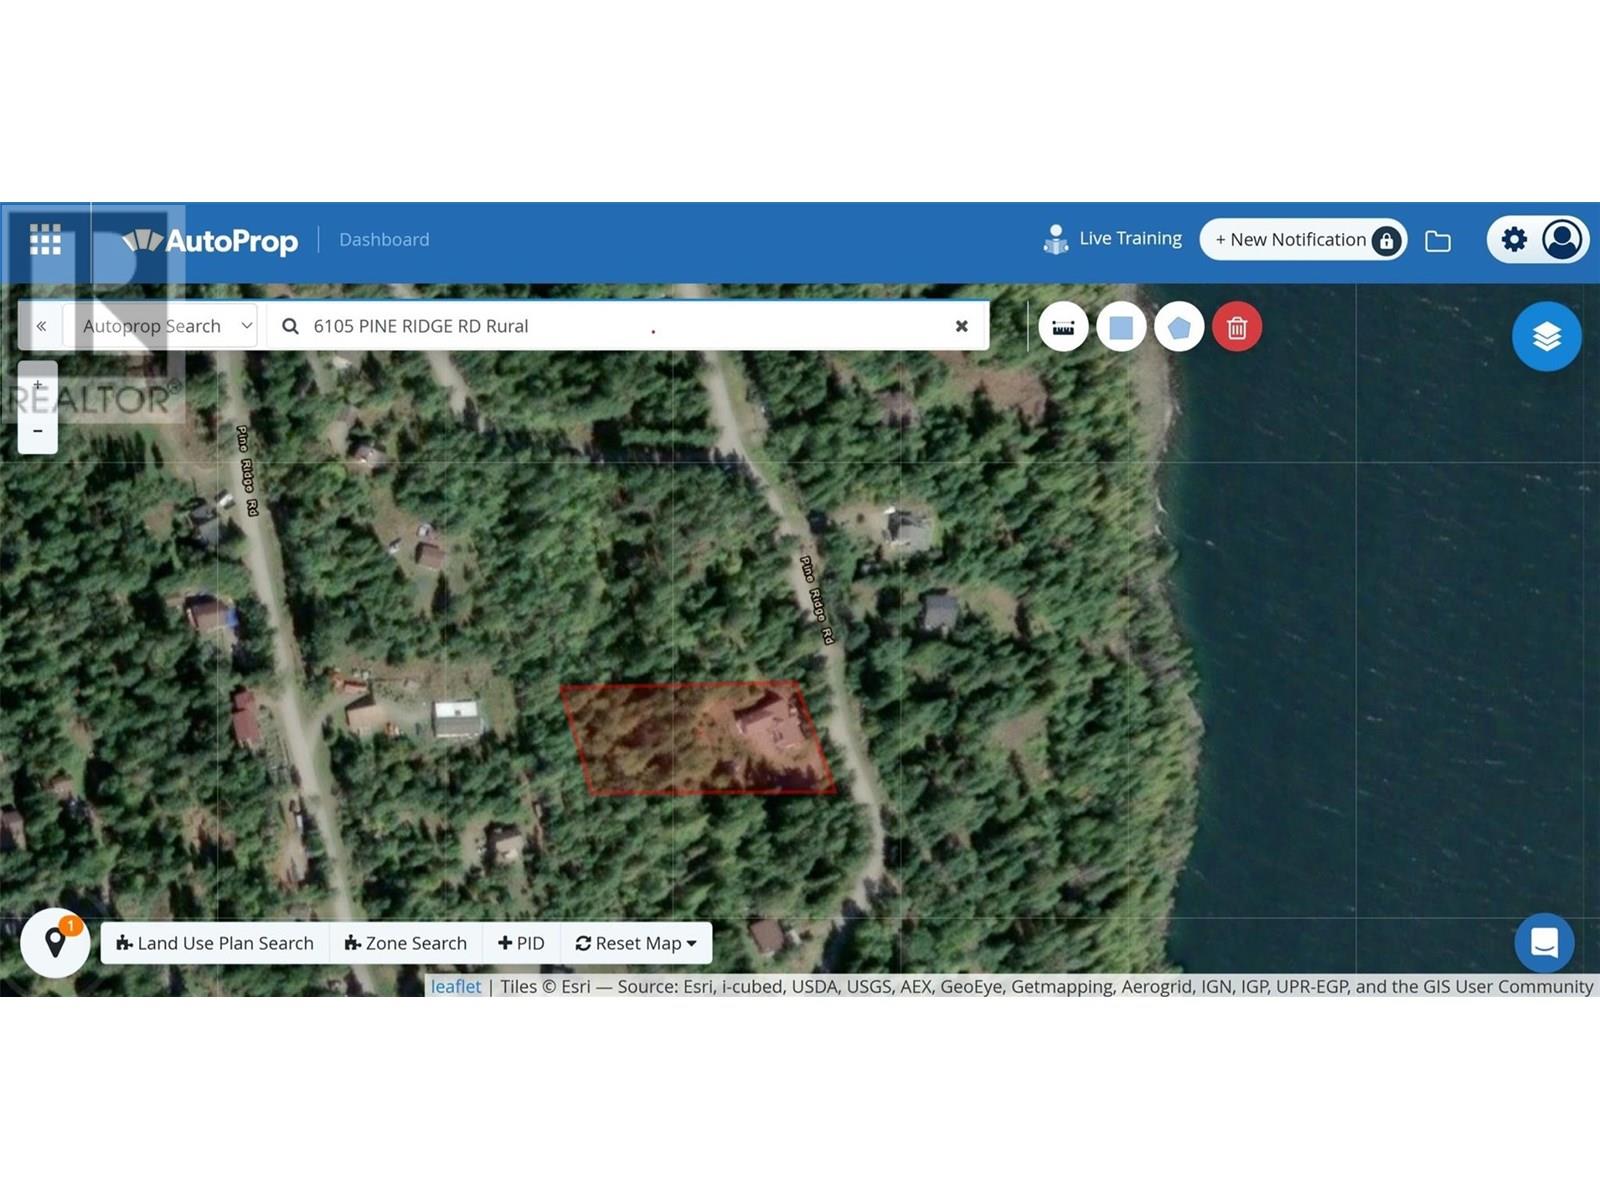Navigate to the Dashboard
This screenshot has height=1200, width=1600.
pyautogui.click(x=384, y=239)
